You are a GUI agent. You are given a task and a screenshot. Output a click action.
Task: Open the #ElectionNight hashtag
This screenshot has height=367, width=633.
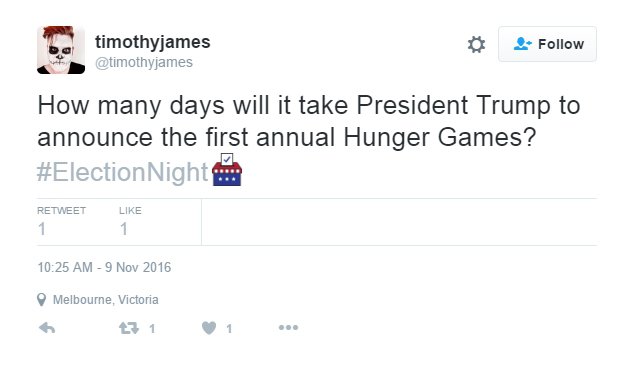pos(123,172)
